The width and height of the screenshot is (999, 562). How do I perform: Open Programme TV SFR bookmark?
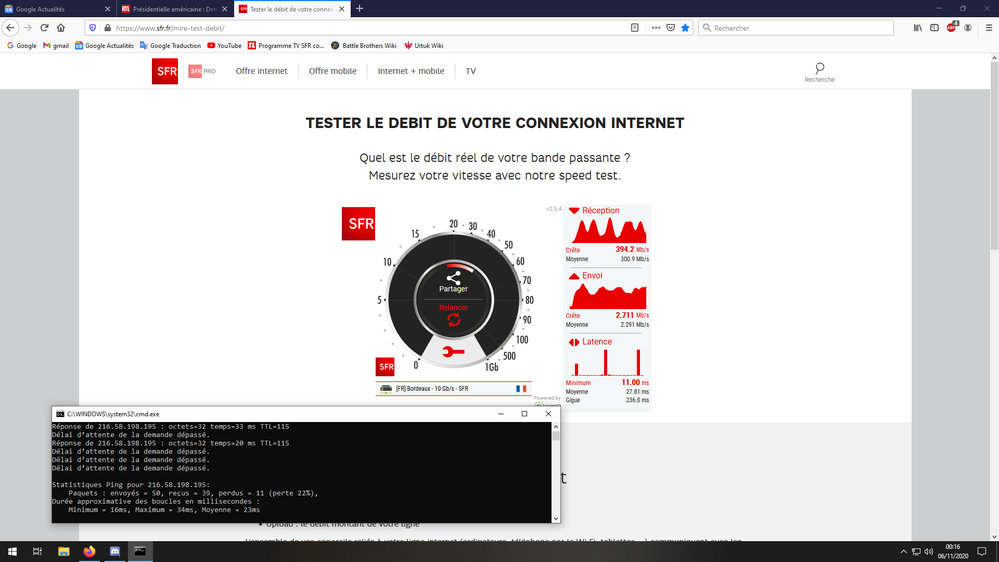285,46
